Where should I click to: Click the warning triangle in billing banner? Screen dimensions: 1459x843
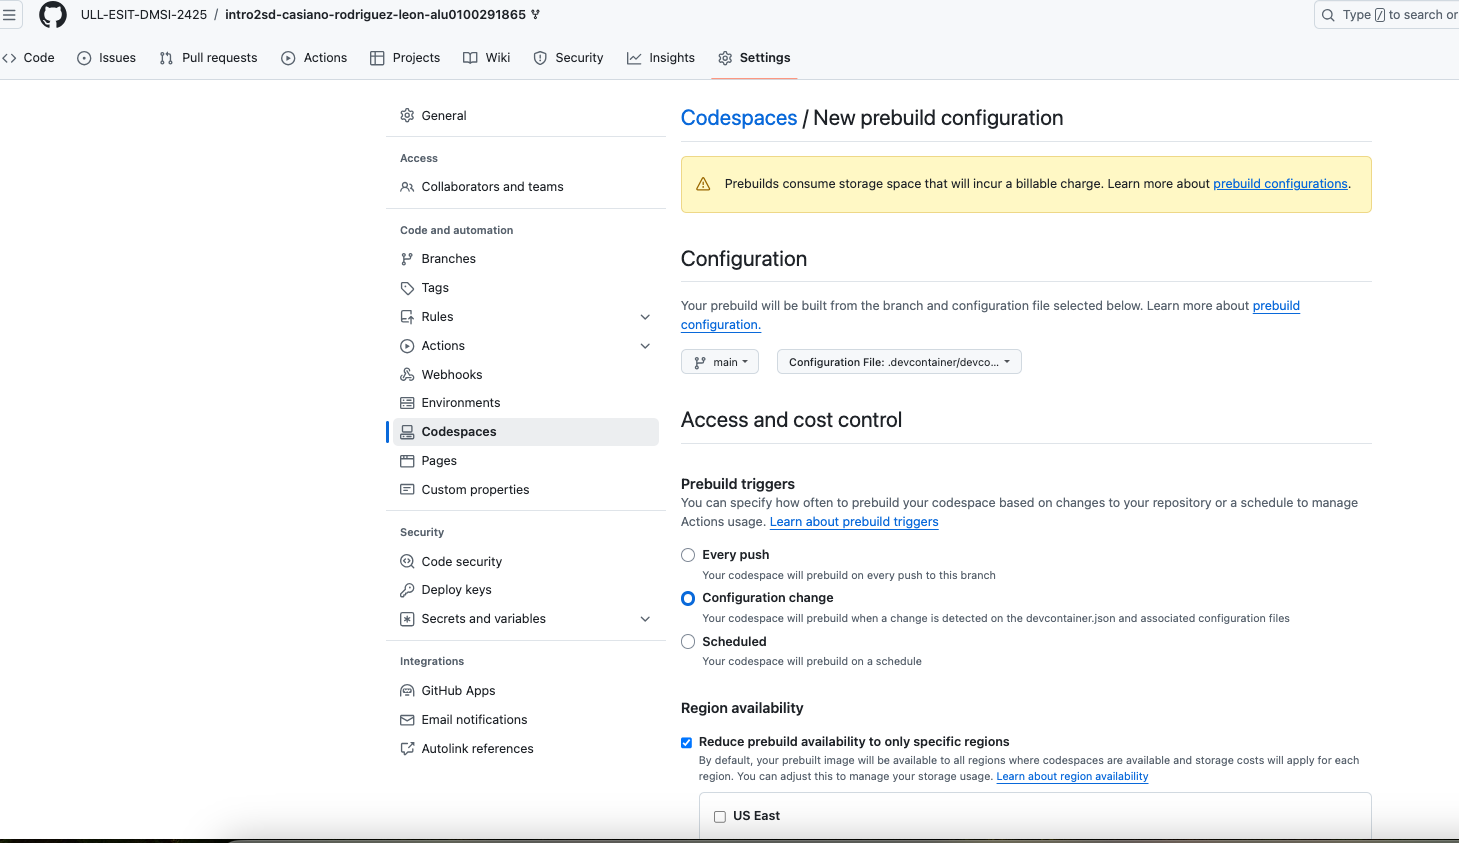coord(703,184)
